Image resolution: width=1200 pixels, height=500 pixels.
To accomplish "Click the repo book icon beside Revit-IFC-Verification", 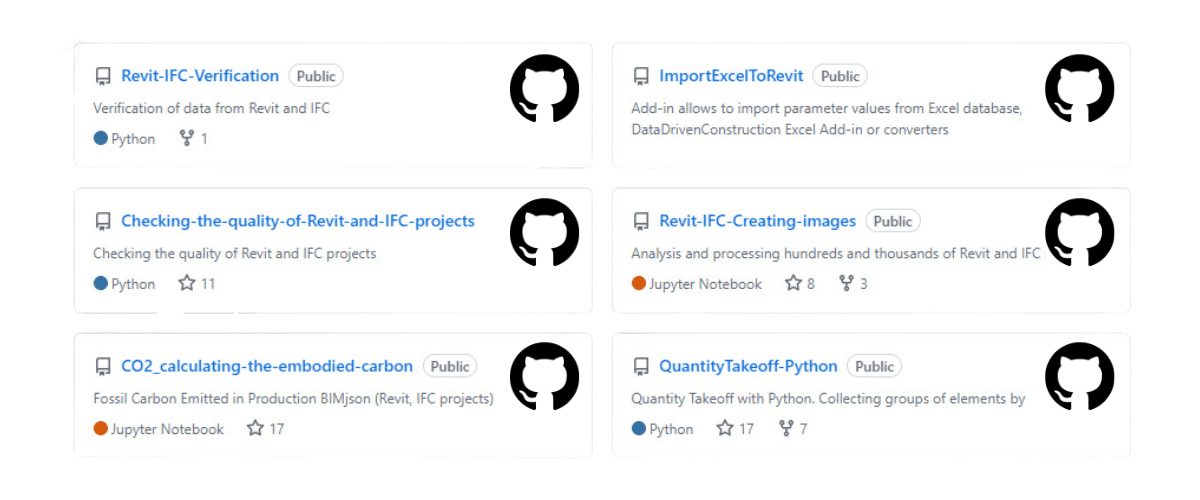I will coord(102,76).
